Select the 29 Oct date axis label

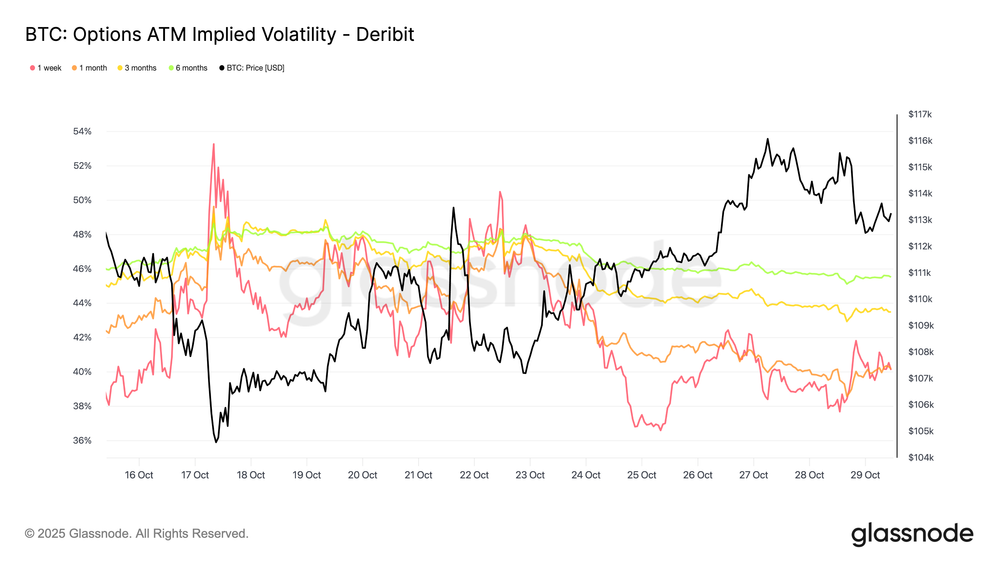pyautogui.click(x=865, y=475)
